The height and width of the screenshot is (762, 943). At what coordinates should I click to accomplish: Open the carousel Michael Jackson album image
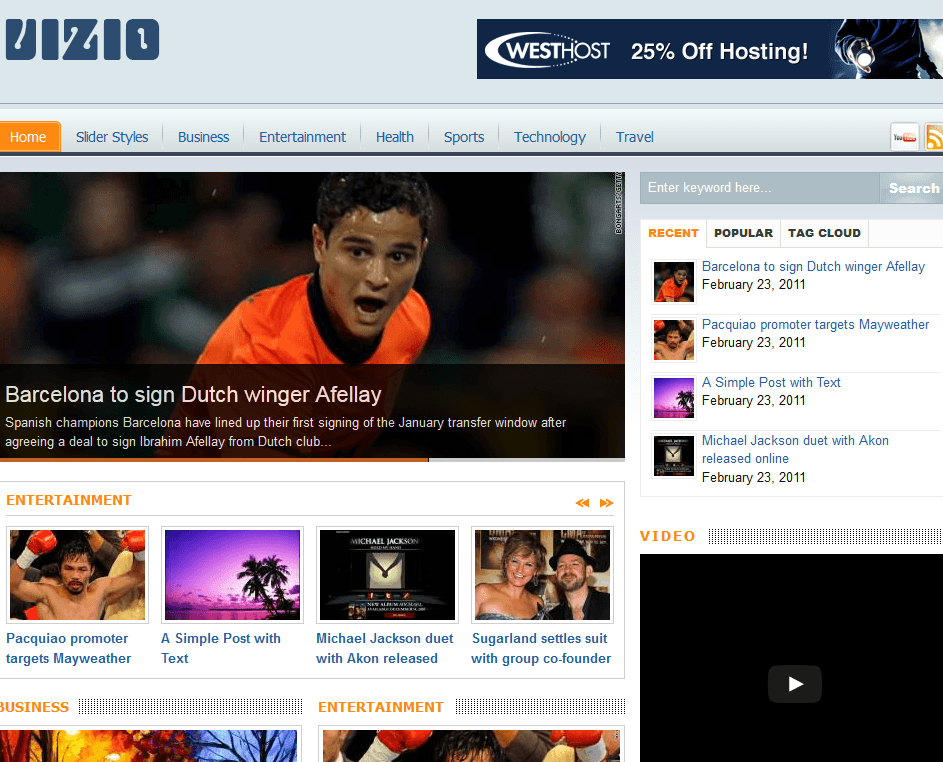coord(387,575)
